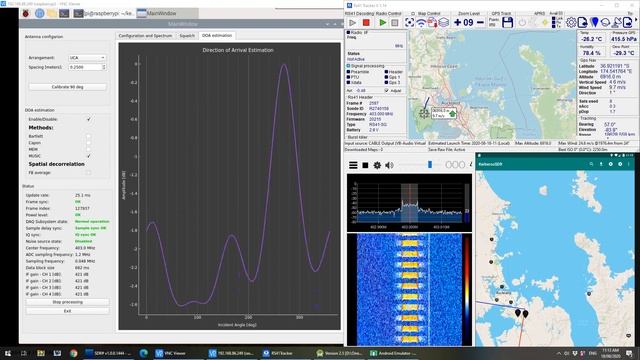Viewport: 640px width, 360px height.
Task: Open RS41 Tracker settings gear icon
Action: 571,22
